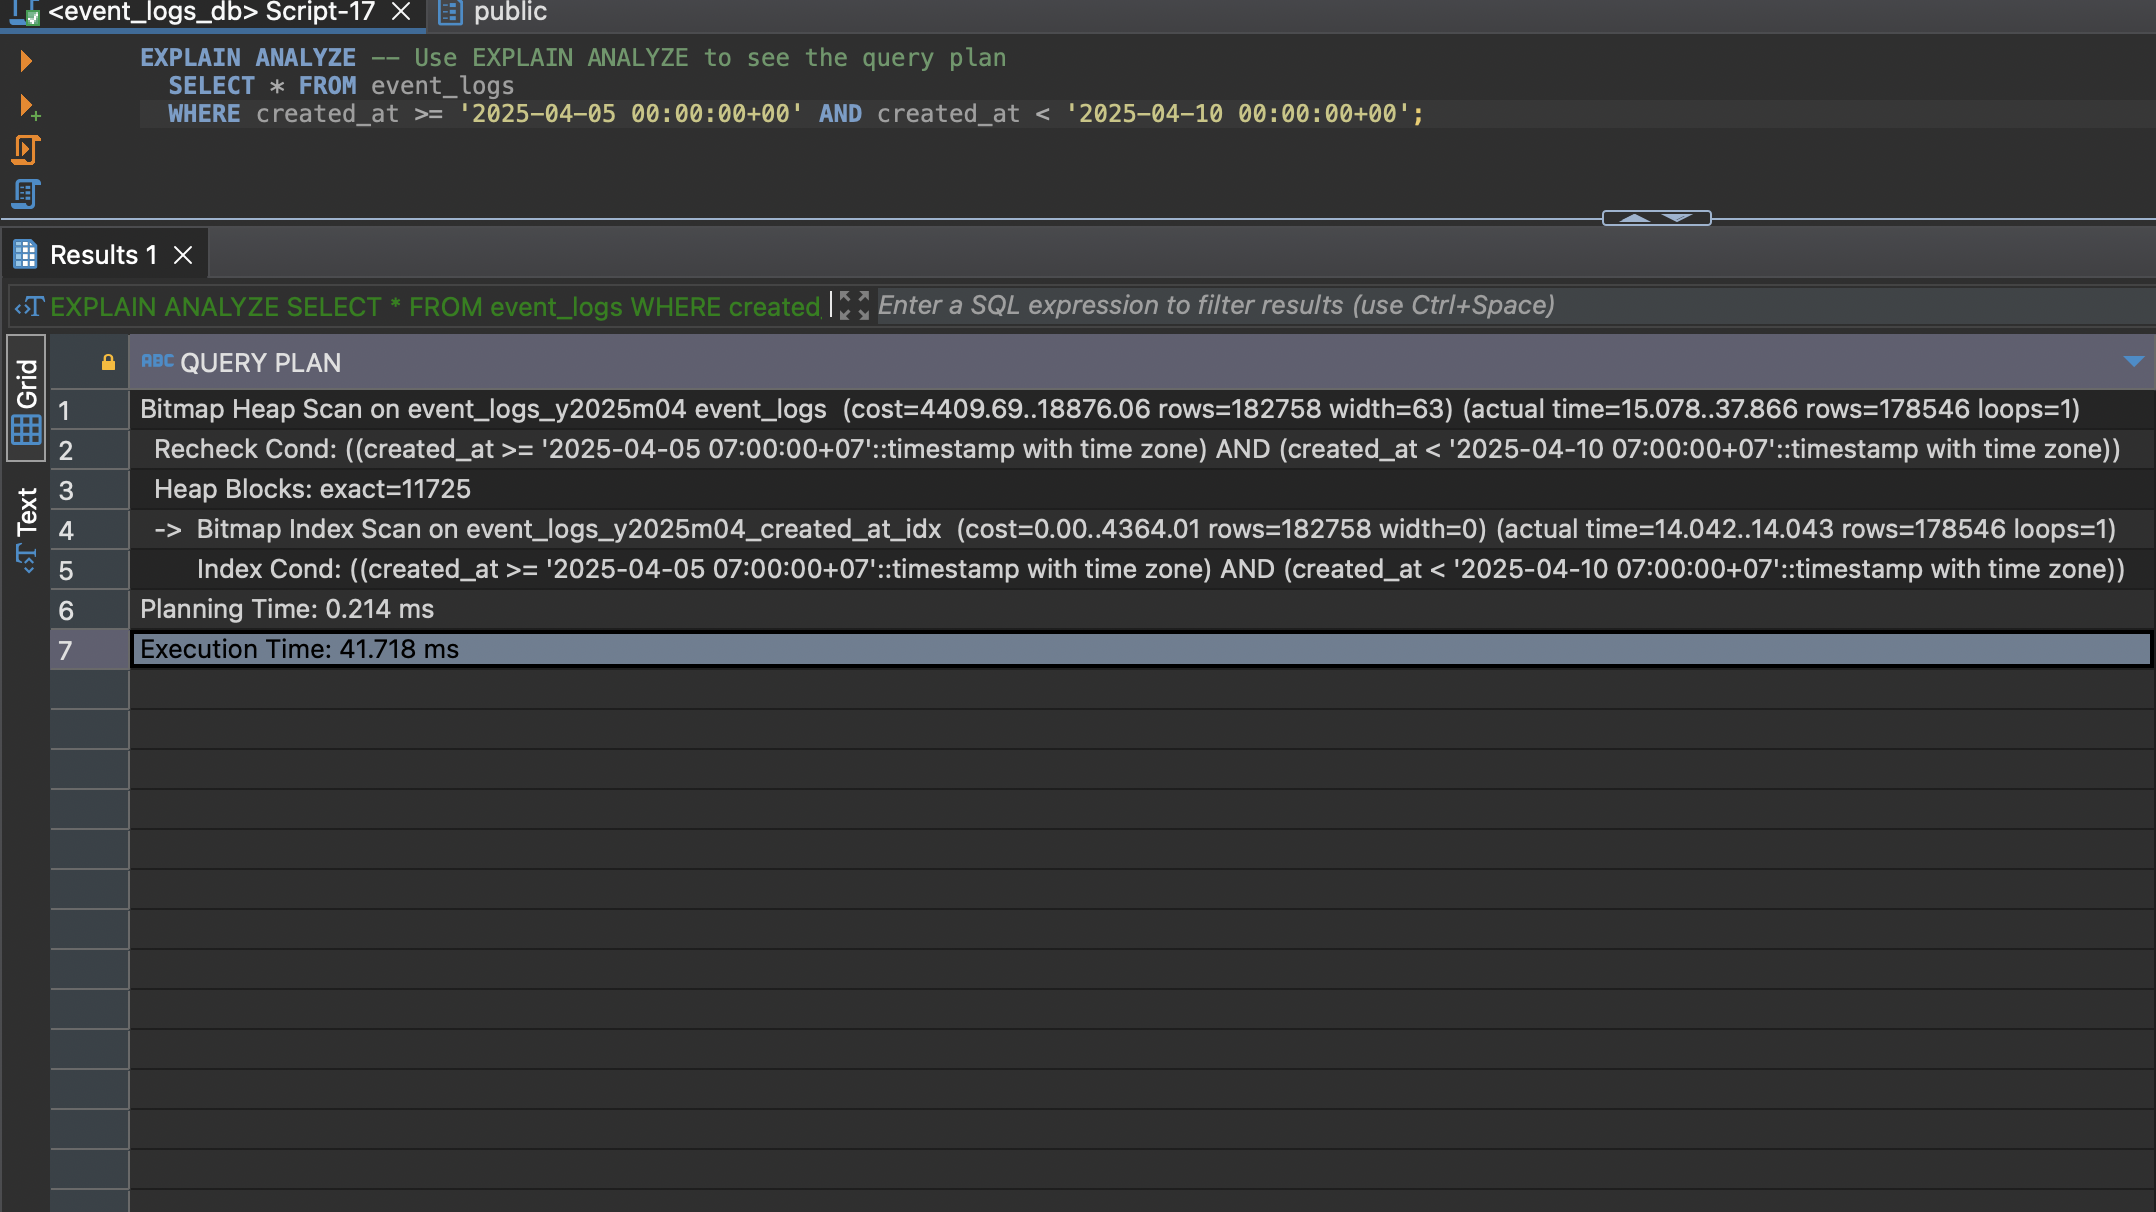
Task: Switch to the public tab
Action: point(509,13)
